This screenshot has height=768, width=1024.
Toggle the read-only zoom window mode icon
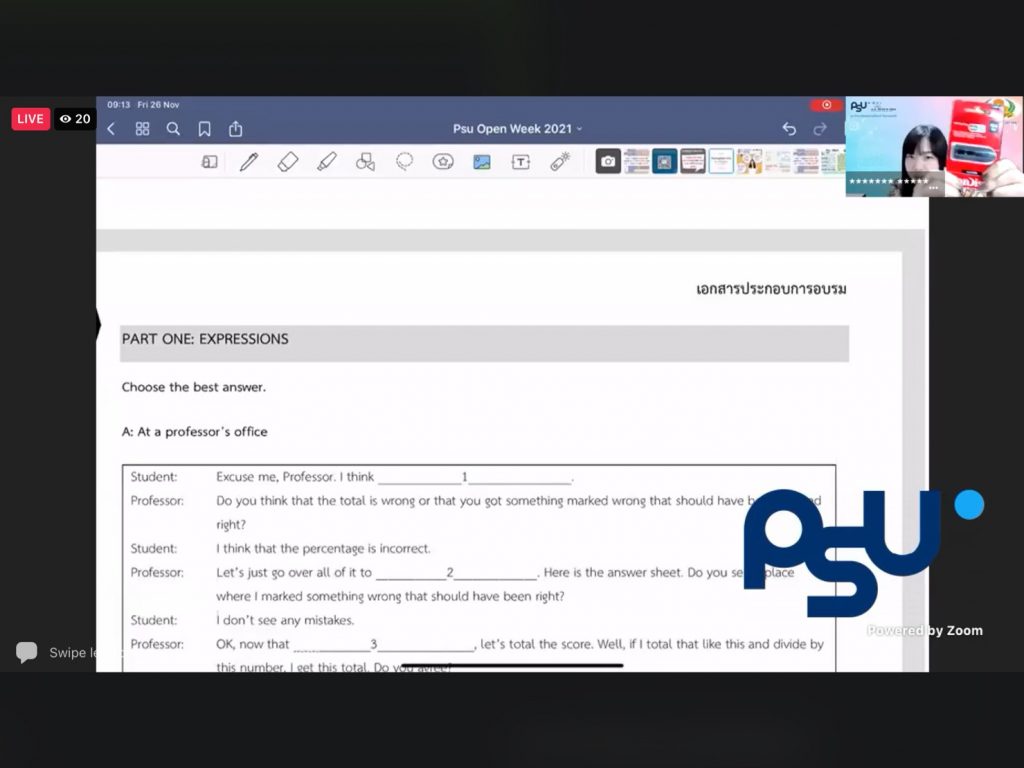click(209, 162)
